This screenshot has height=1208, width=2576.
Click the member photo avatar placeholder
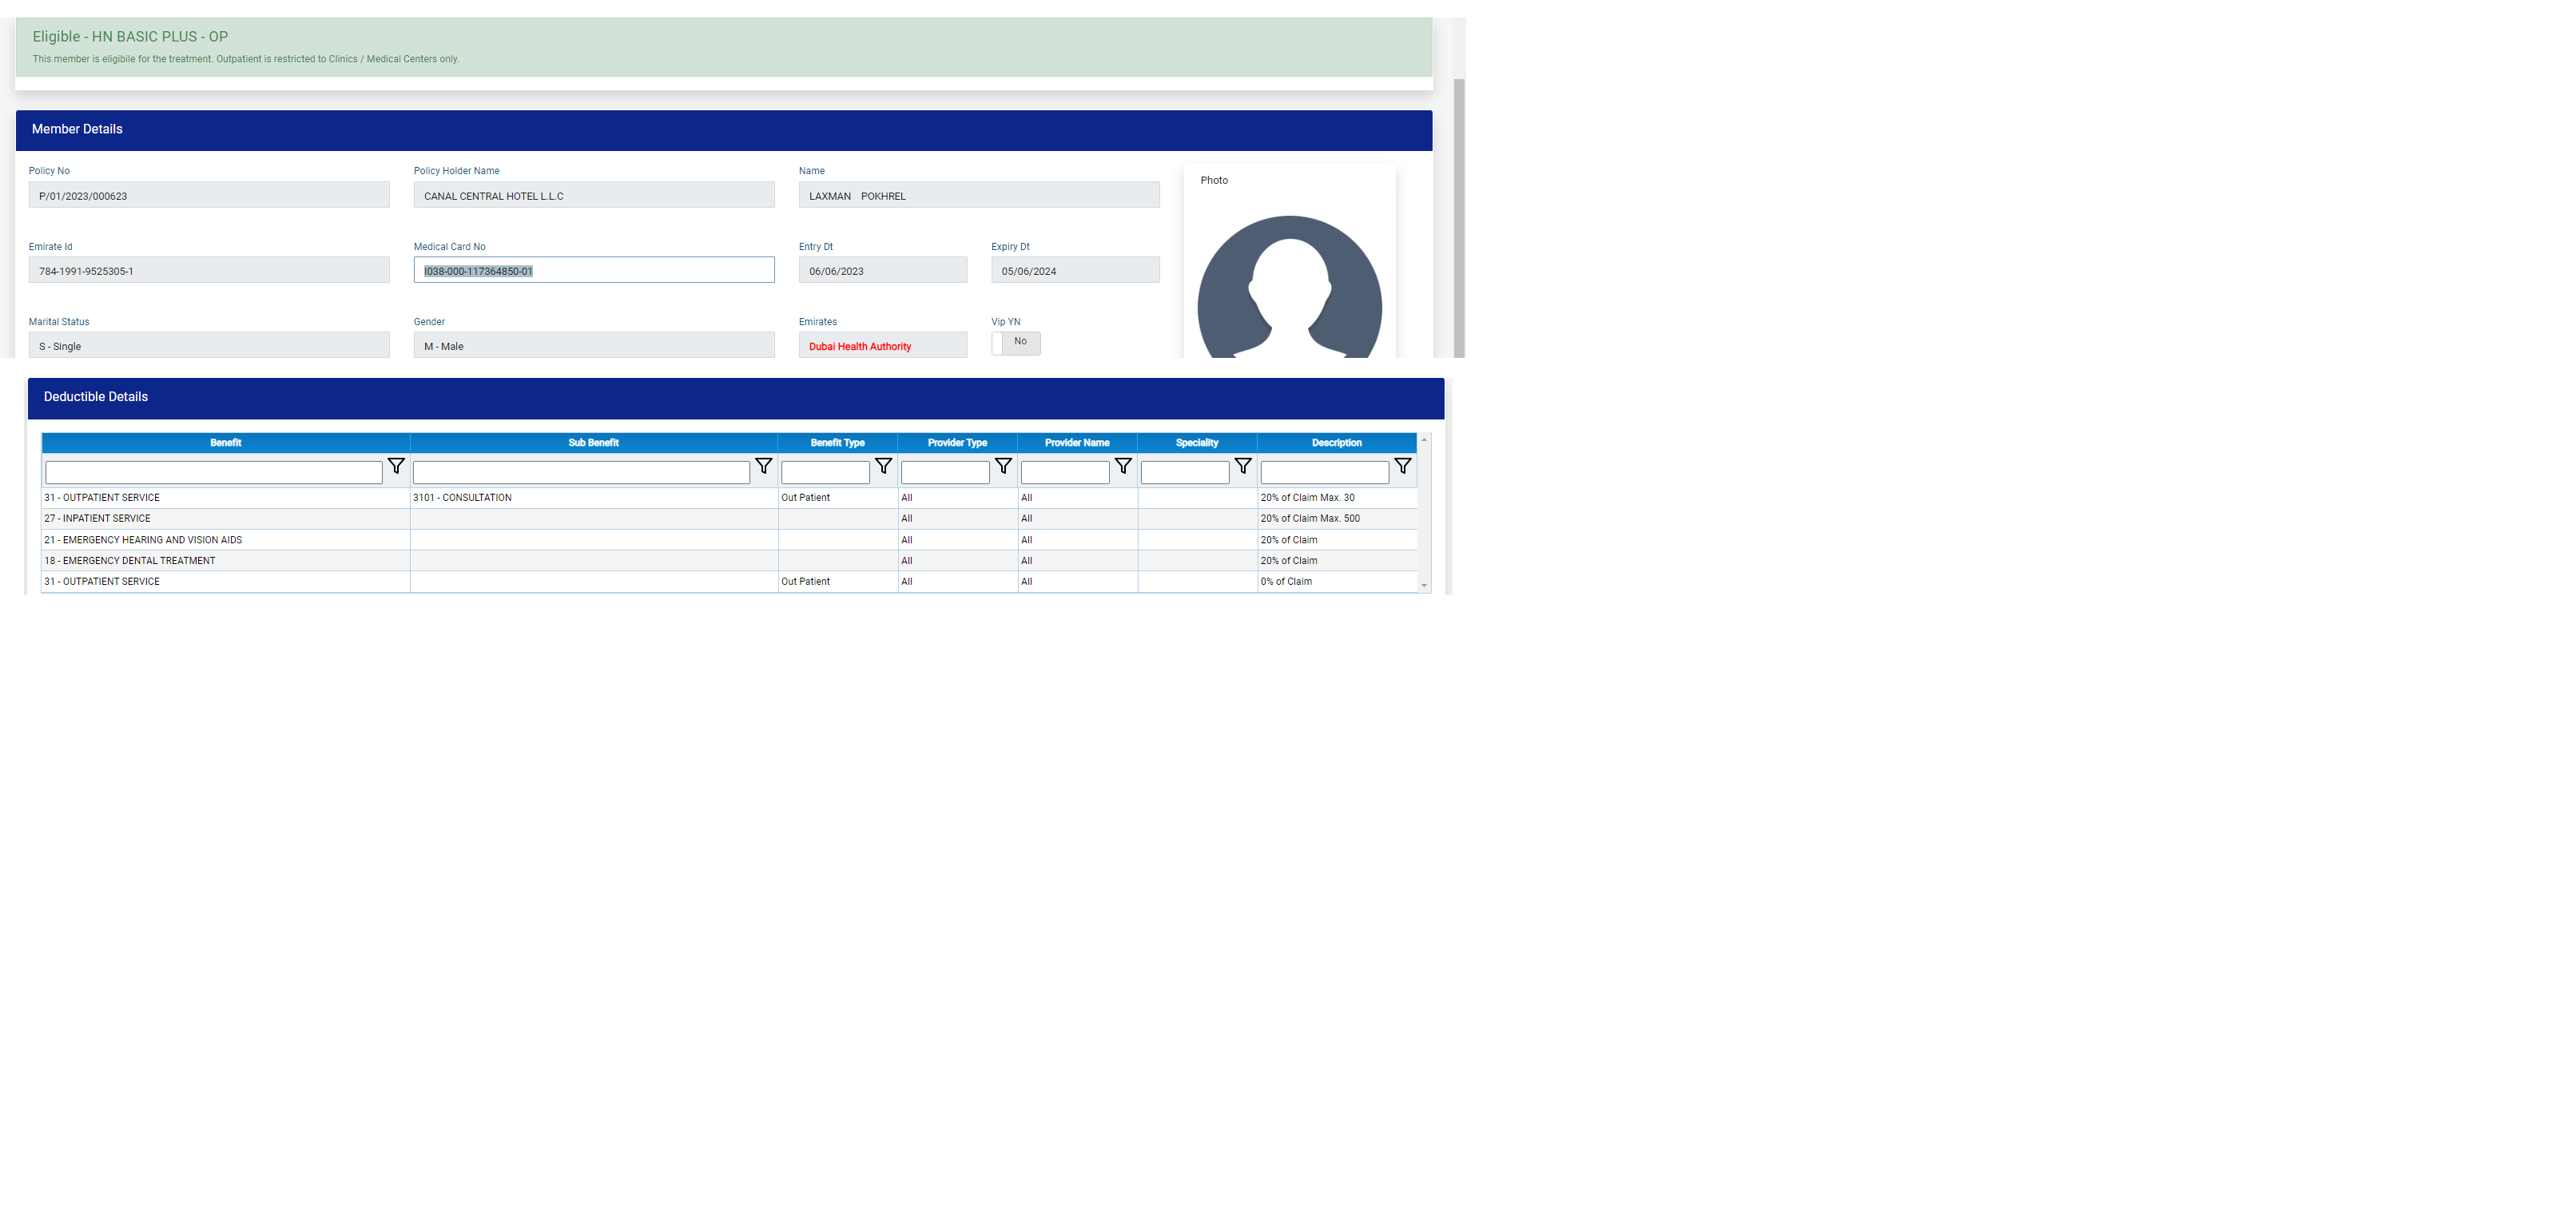pyautogui.click(x=1289, y=290)
